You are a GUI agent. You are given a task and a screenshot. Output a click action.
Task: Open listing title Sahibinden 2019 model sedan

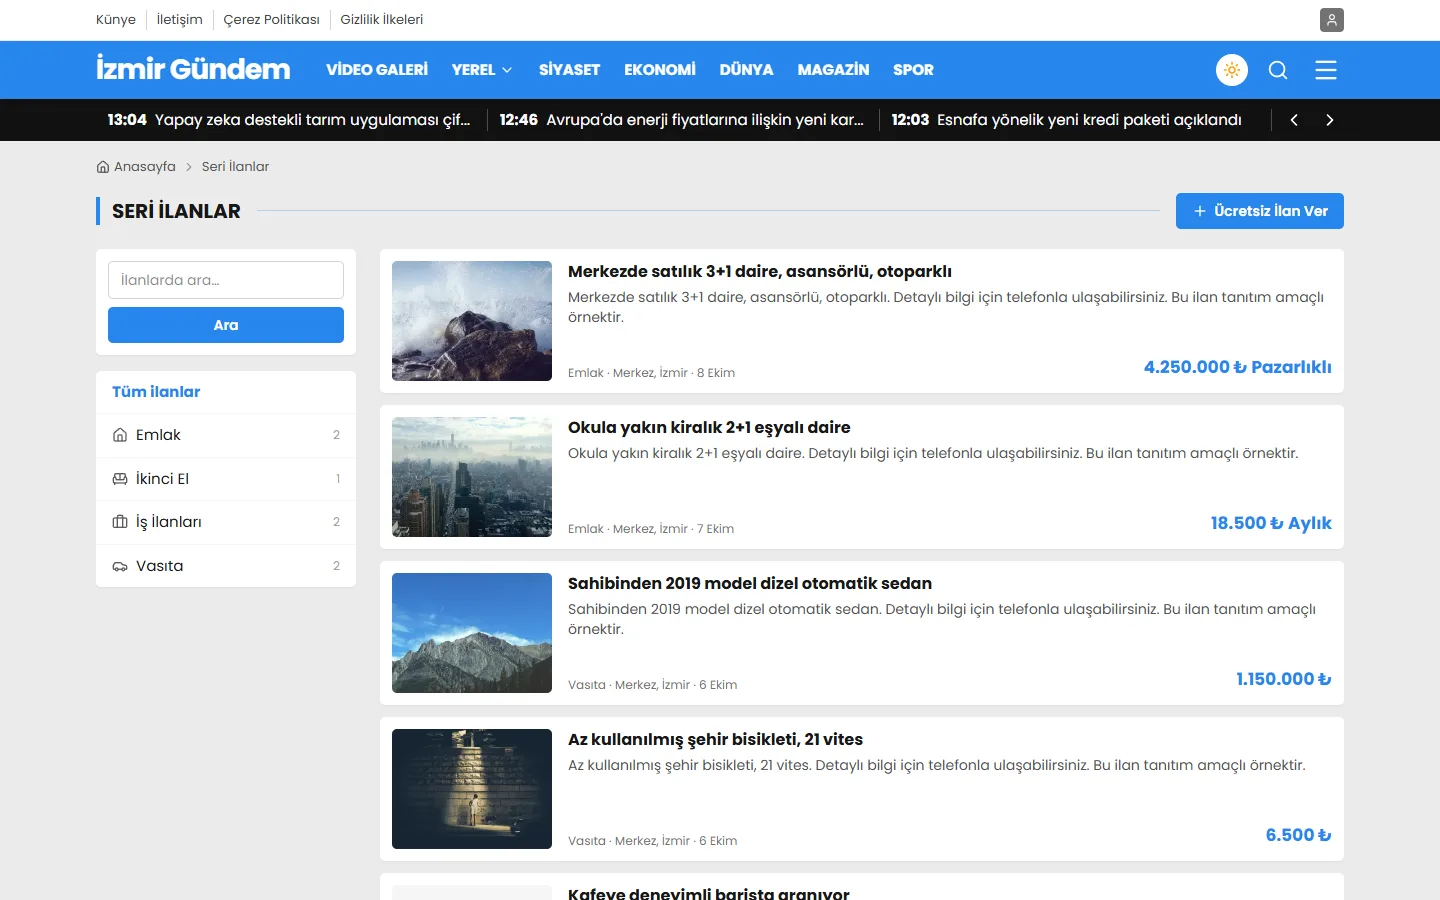[x=750, y=584]
